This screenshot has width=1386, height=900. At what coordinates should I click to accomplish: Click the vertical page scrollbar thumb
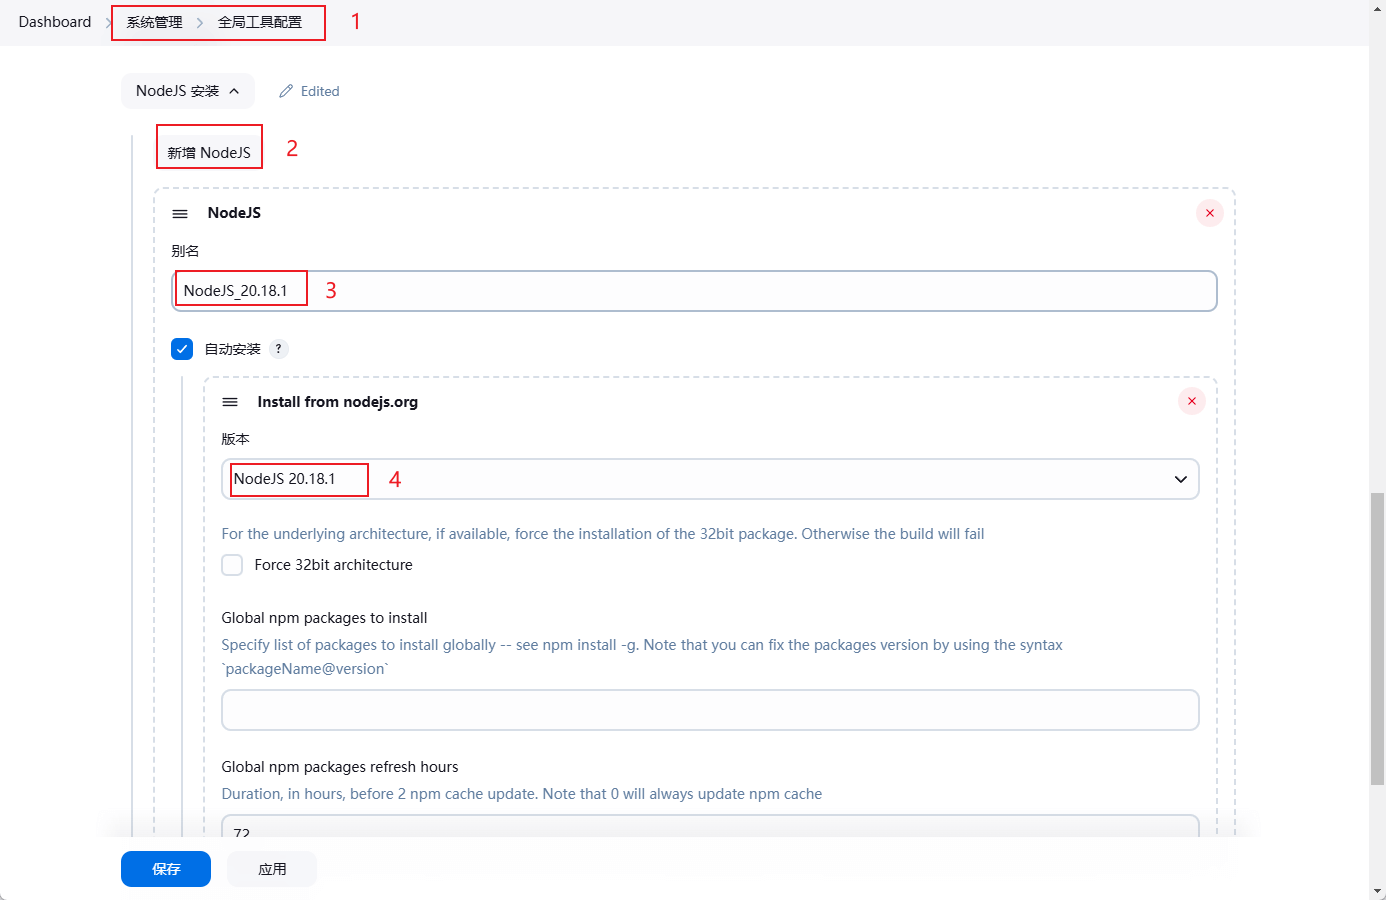[1377, 638]
